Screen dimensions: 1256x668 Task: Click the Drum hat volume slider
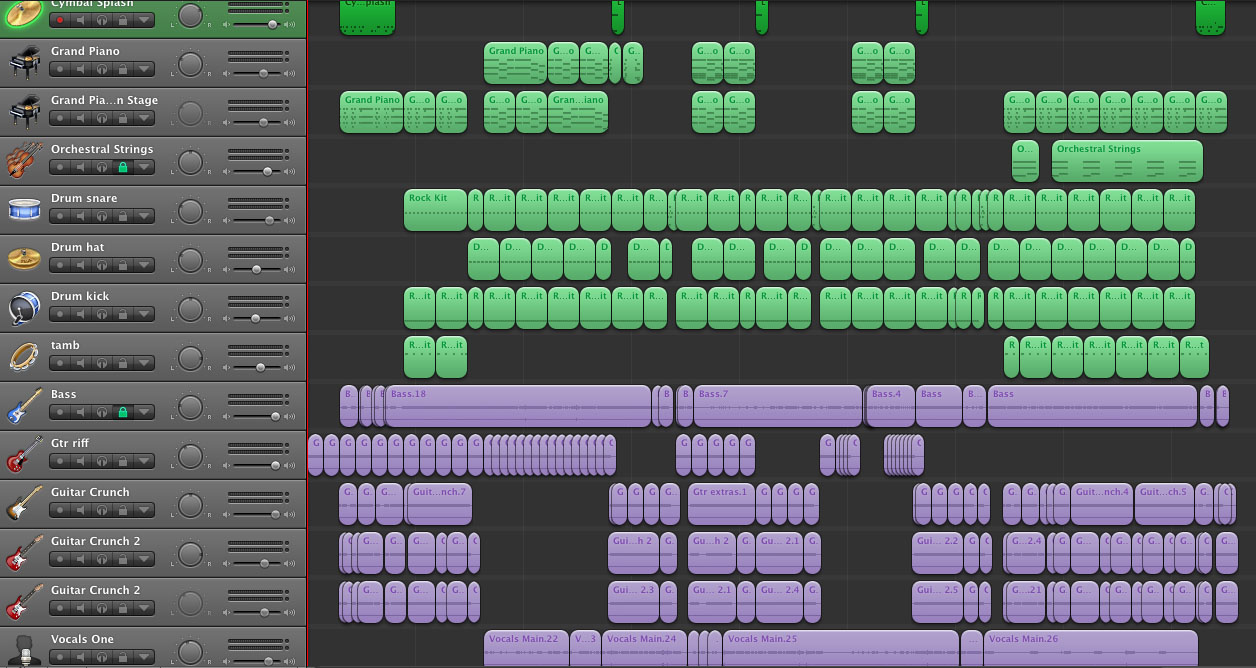point(257,269)
